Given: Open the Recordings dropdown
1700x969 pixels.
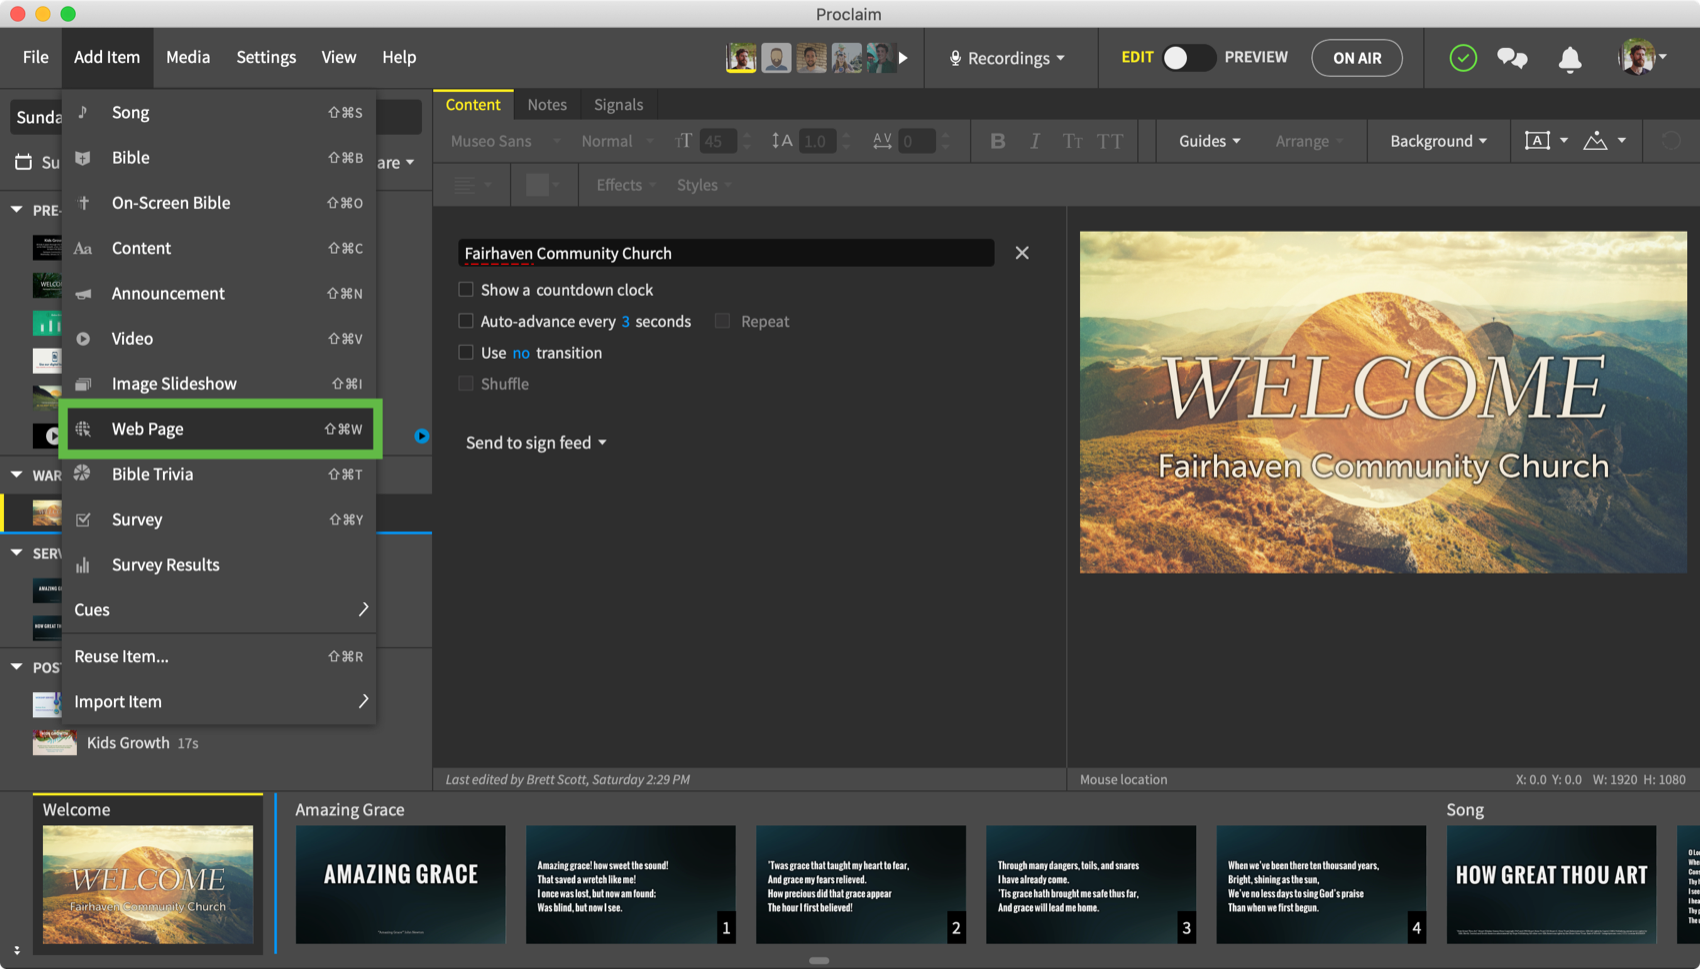Looking at the screenshot, I should [x=1008, y=58].
